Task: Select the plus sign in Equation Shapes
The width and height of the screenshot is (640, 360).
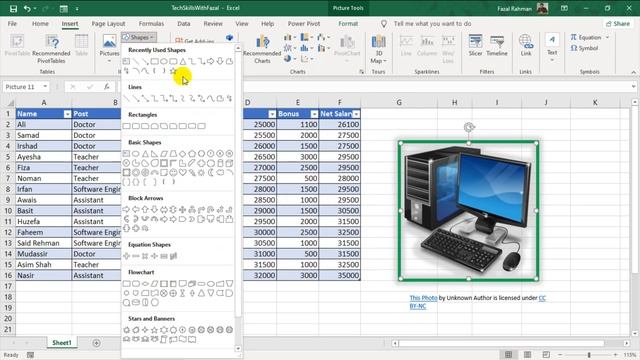Action: pyautogui.click(x=126, y=256)
